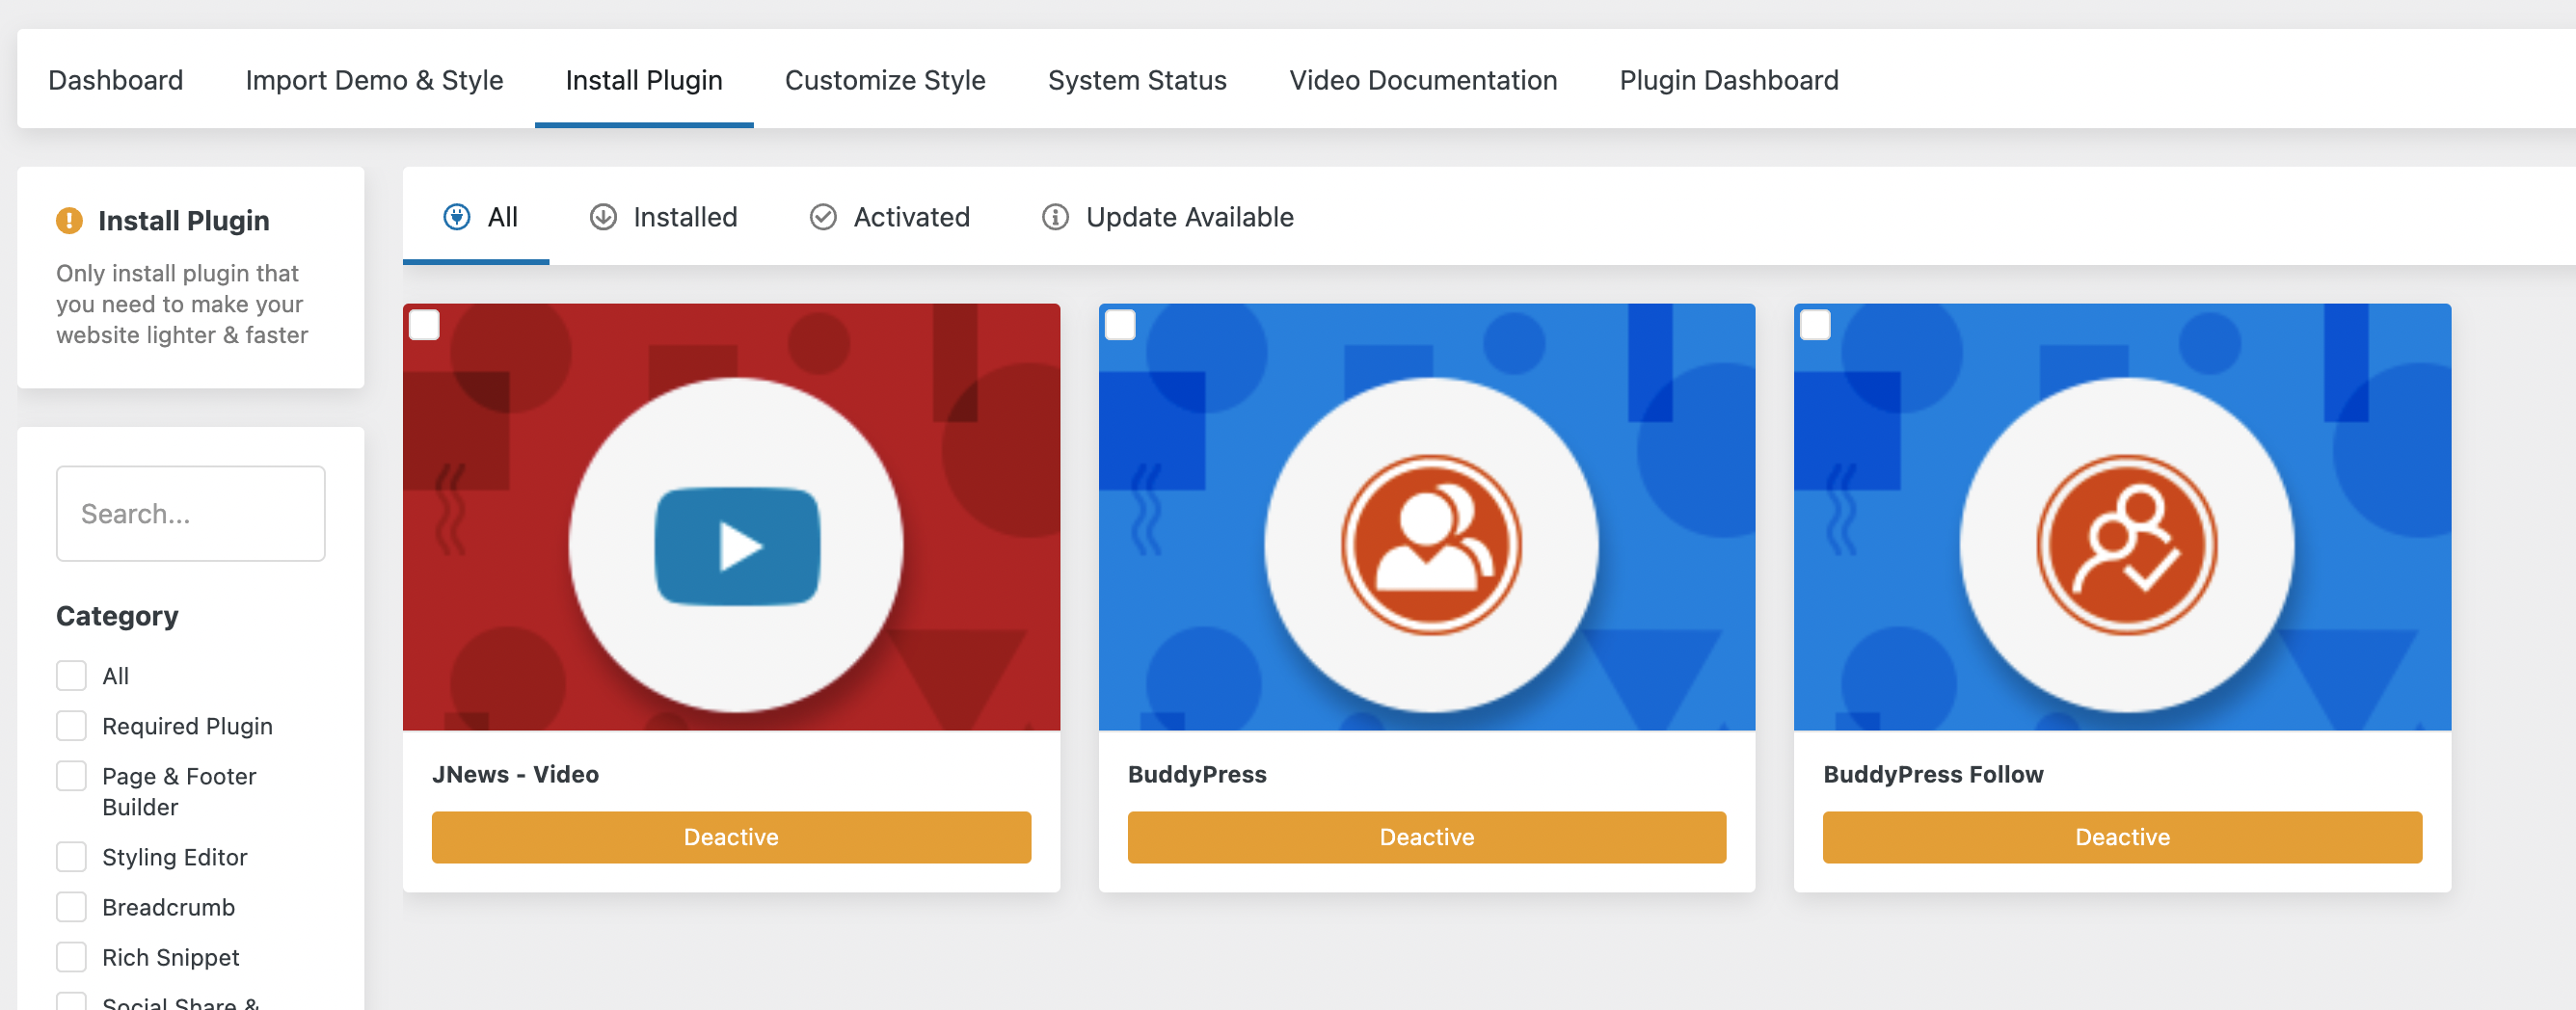Click the download icon beside Installed
This screenshot has height=1010, width=2576.
point(603,217)
